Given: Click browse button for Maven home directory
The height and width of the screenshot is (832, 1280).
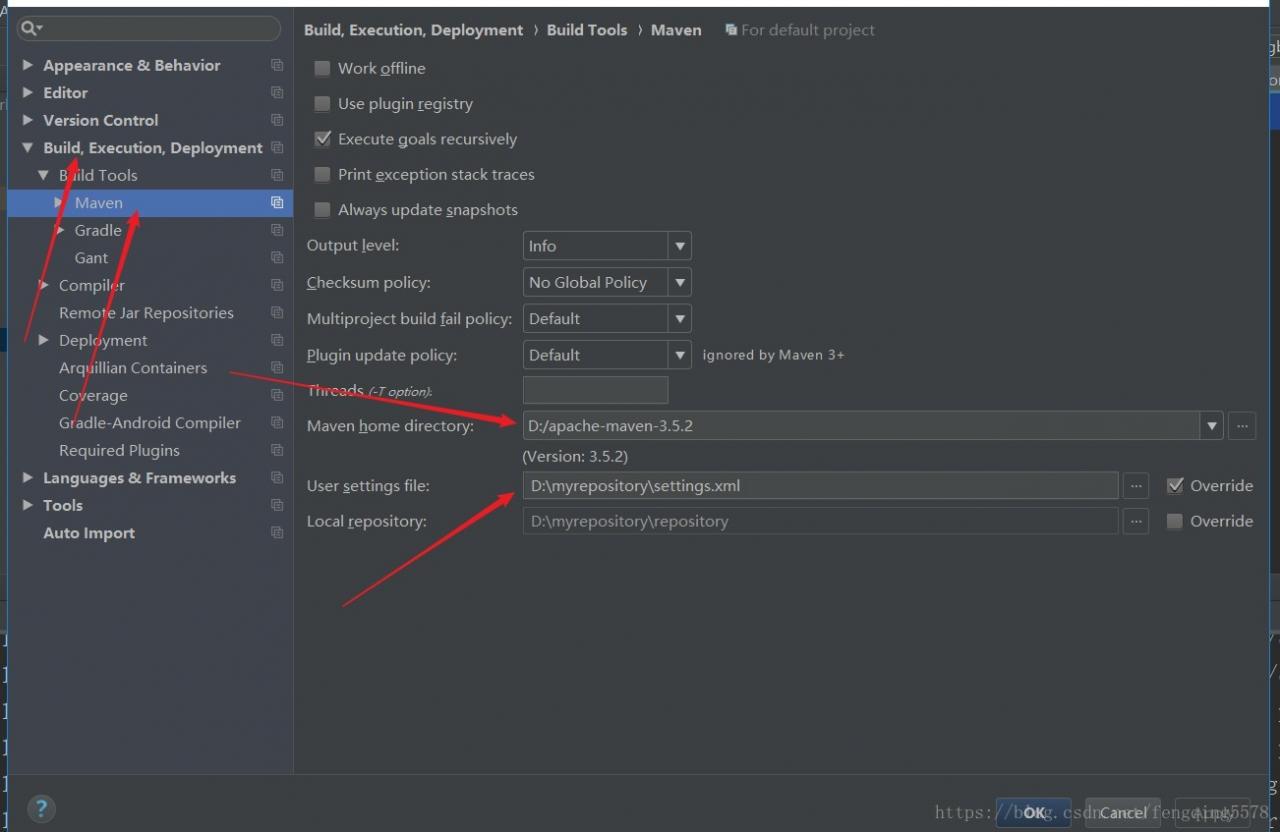Looking at the screenshot, I should pos(1242,426).
